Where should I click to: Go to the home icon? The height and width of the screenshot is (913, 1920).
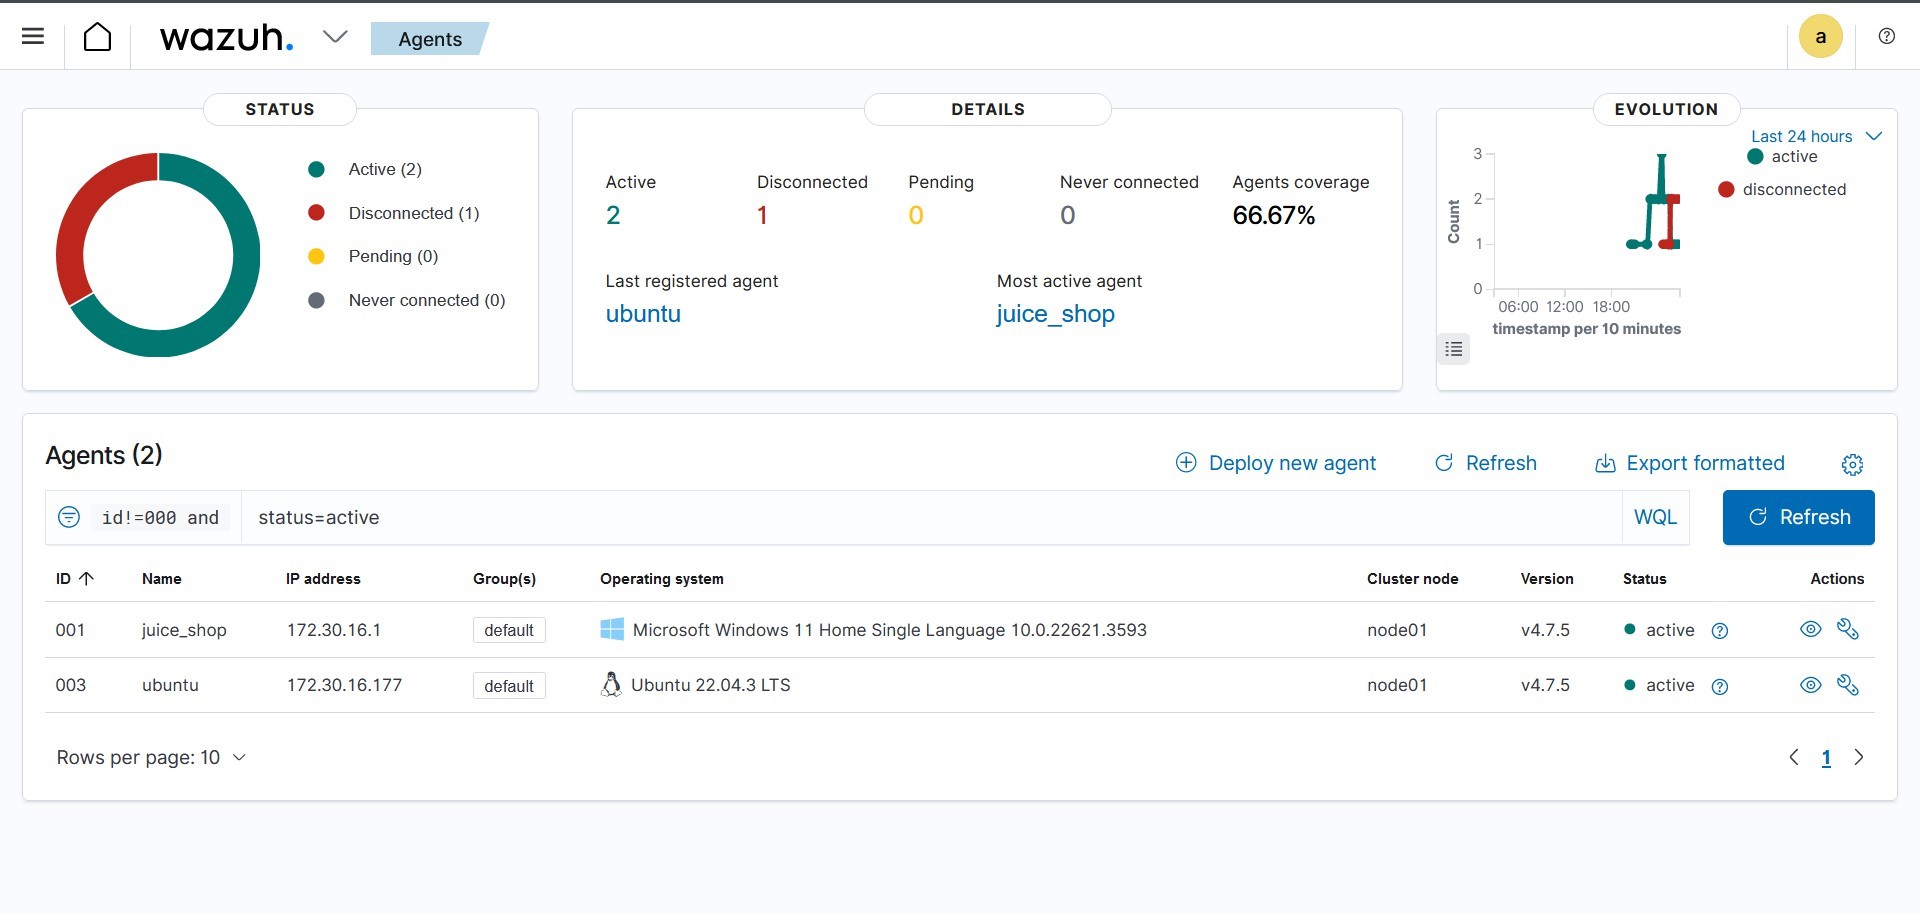pyautogui.click(x=97, y=37)
